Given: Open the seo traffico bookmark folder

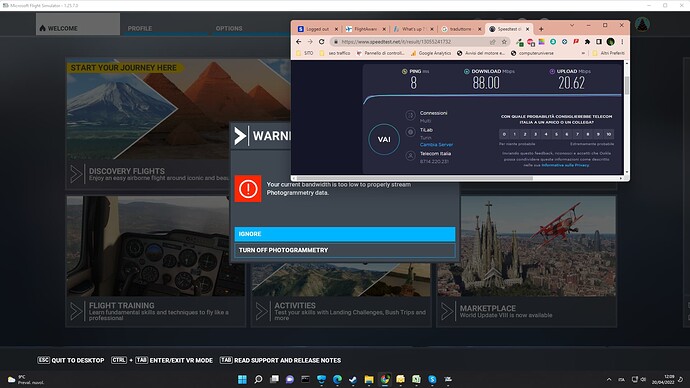Looking at the screenshot, I should point(335,53).
